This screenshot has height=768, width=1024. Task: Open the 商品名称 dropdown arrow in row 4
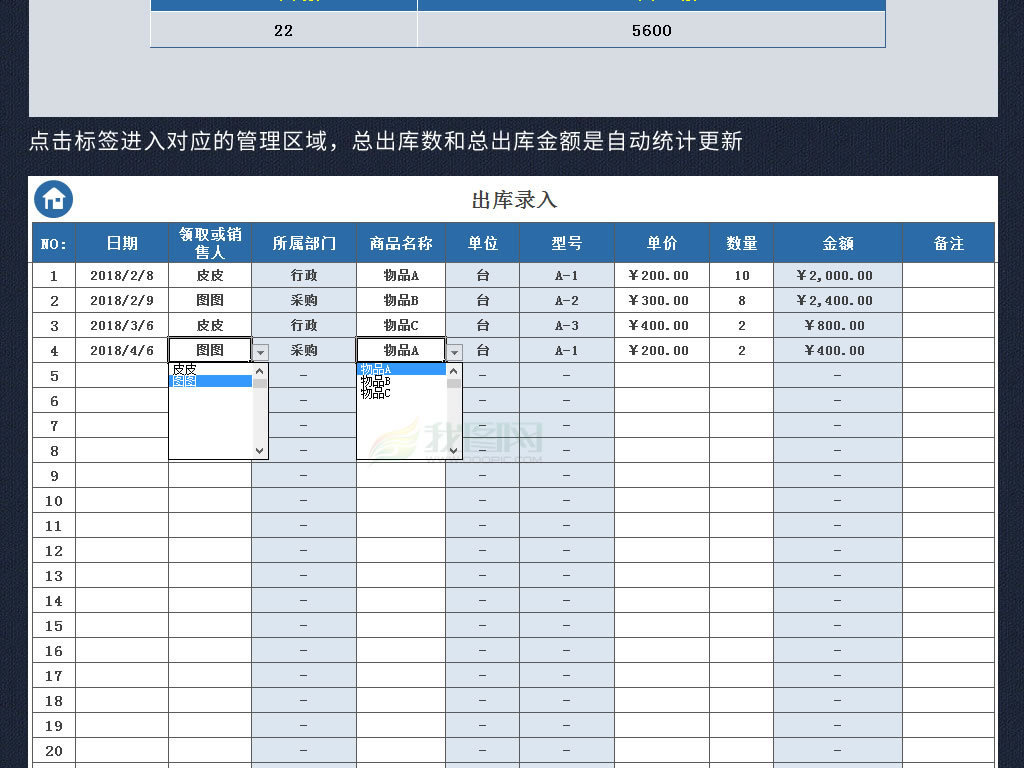pos(455,350)
